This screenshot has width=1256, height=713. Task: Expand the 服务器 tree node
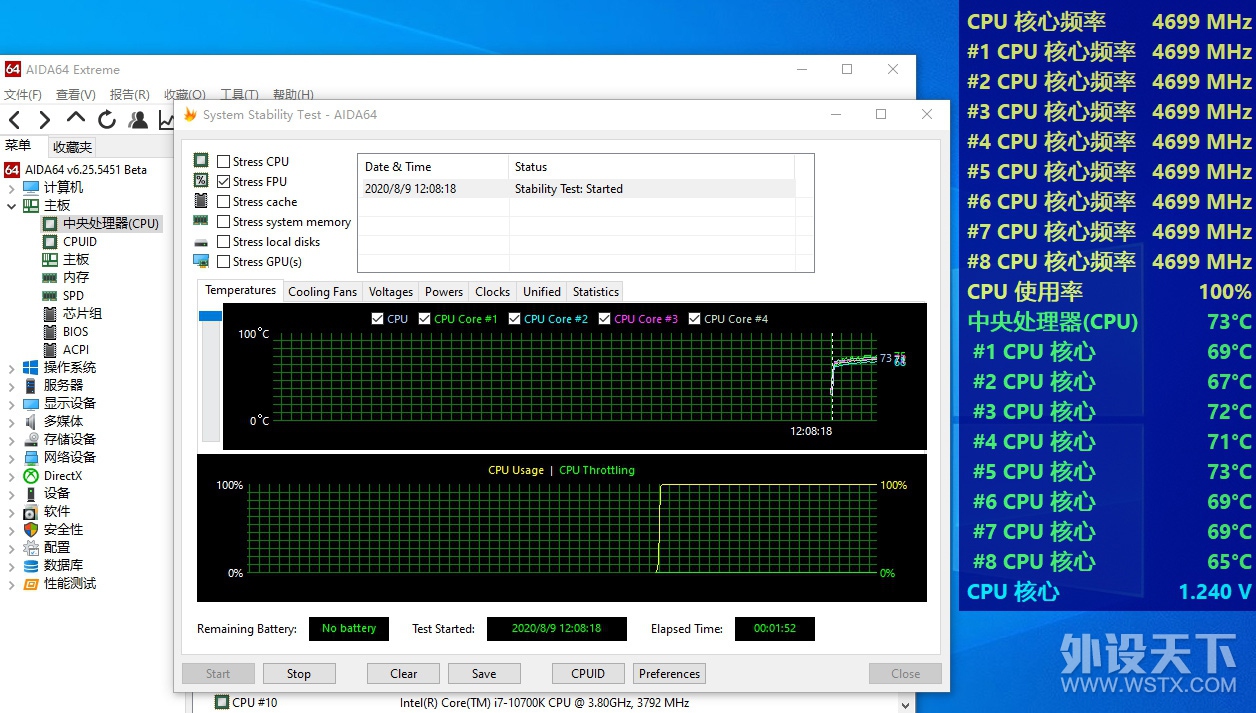[11, 385]
